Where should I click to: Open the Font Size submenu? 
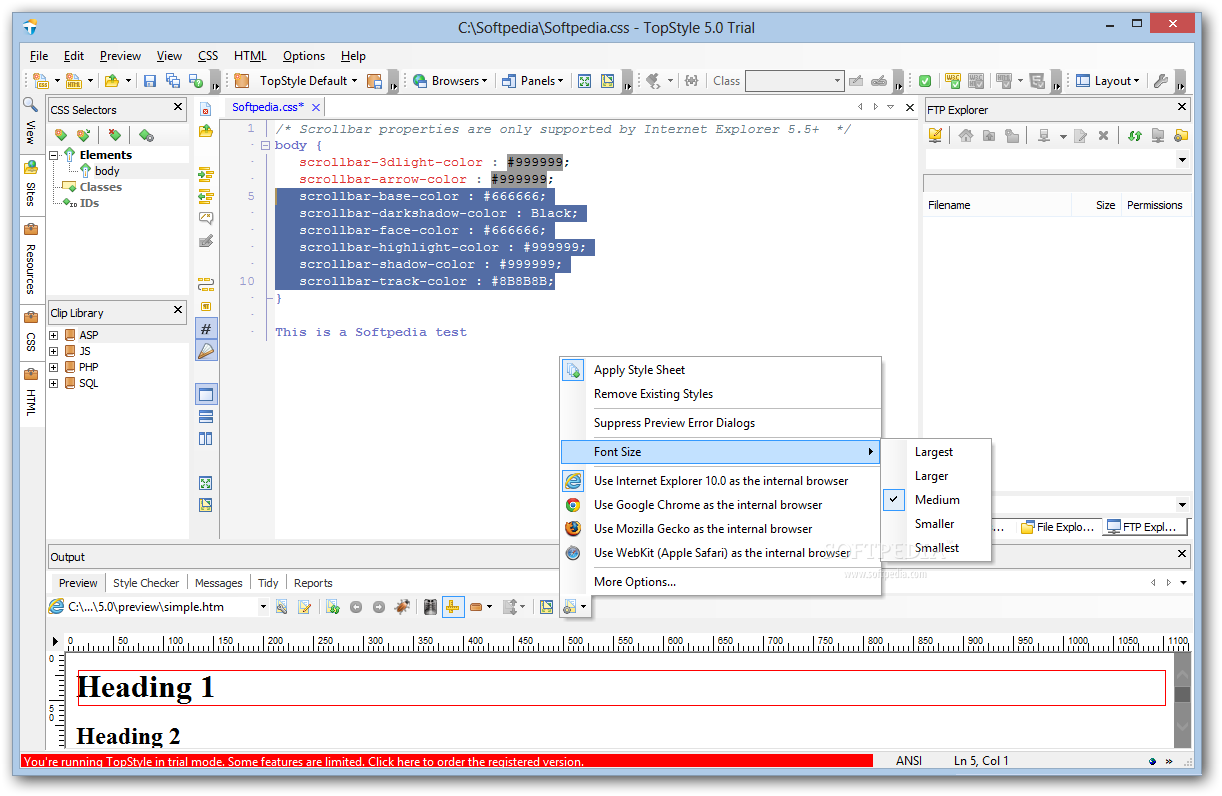tap(720, 452)
